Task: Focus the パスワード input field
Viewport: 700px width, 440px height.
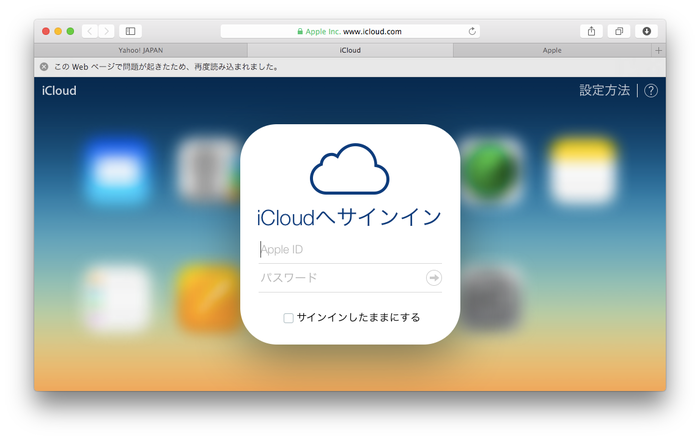Action: 341,278
